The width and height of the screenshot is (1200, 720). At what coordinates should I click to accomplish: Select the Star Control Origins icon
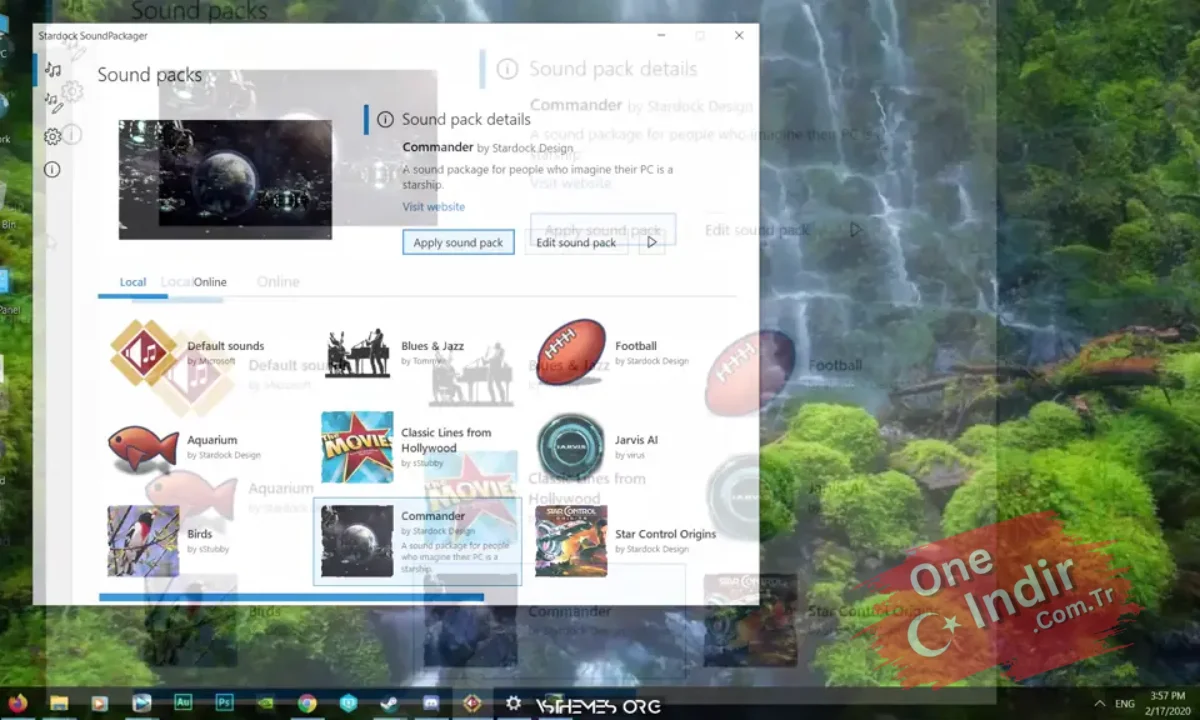coord(571,541)
